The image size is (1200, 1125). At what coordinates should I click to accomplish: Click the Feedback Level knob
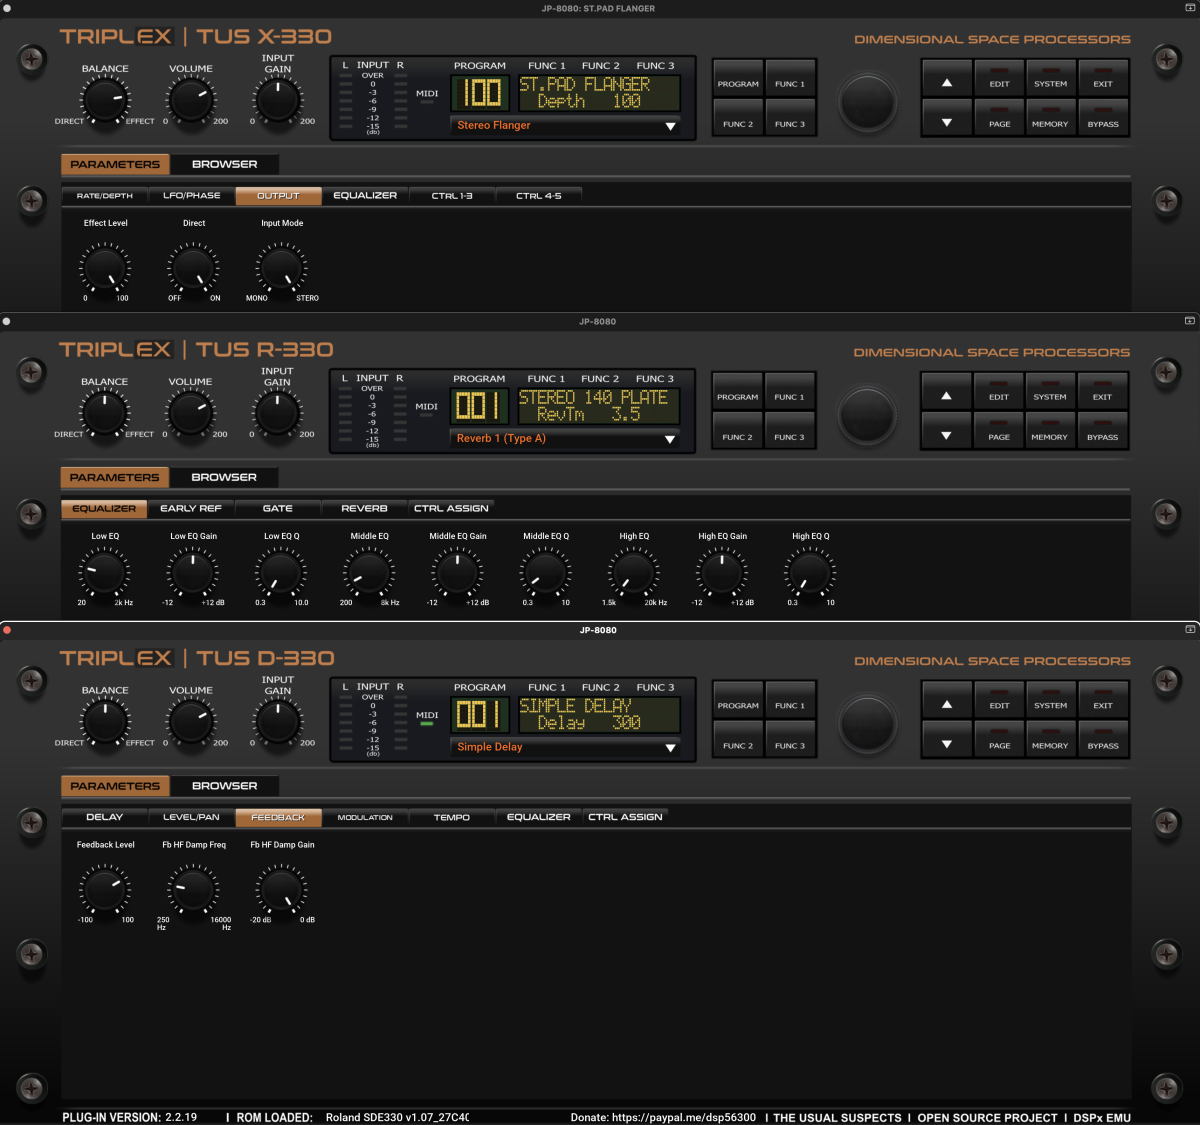(105, 890)
